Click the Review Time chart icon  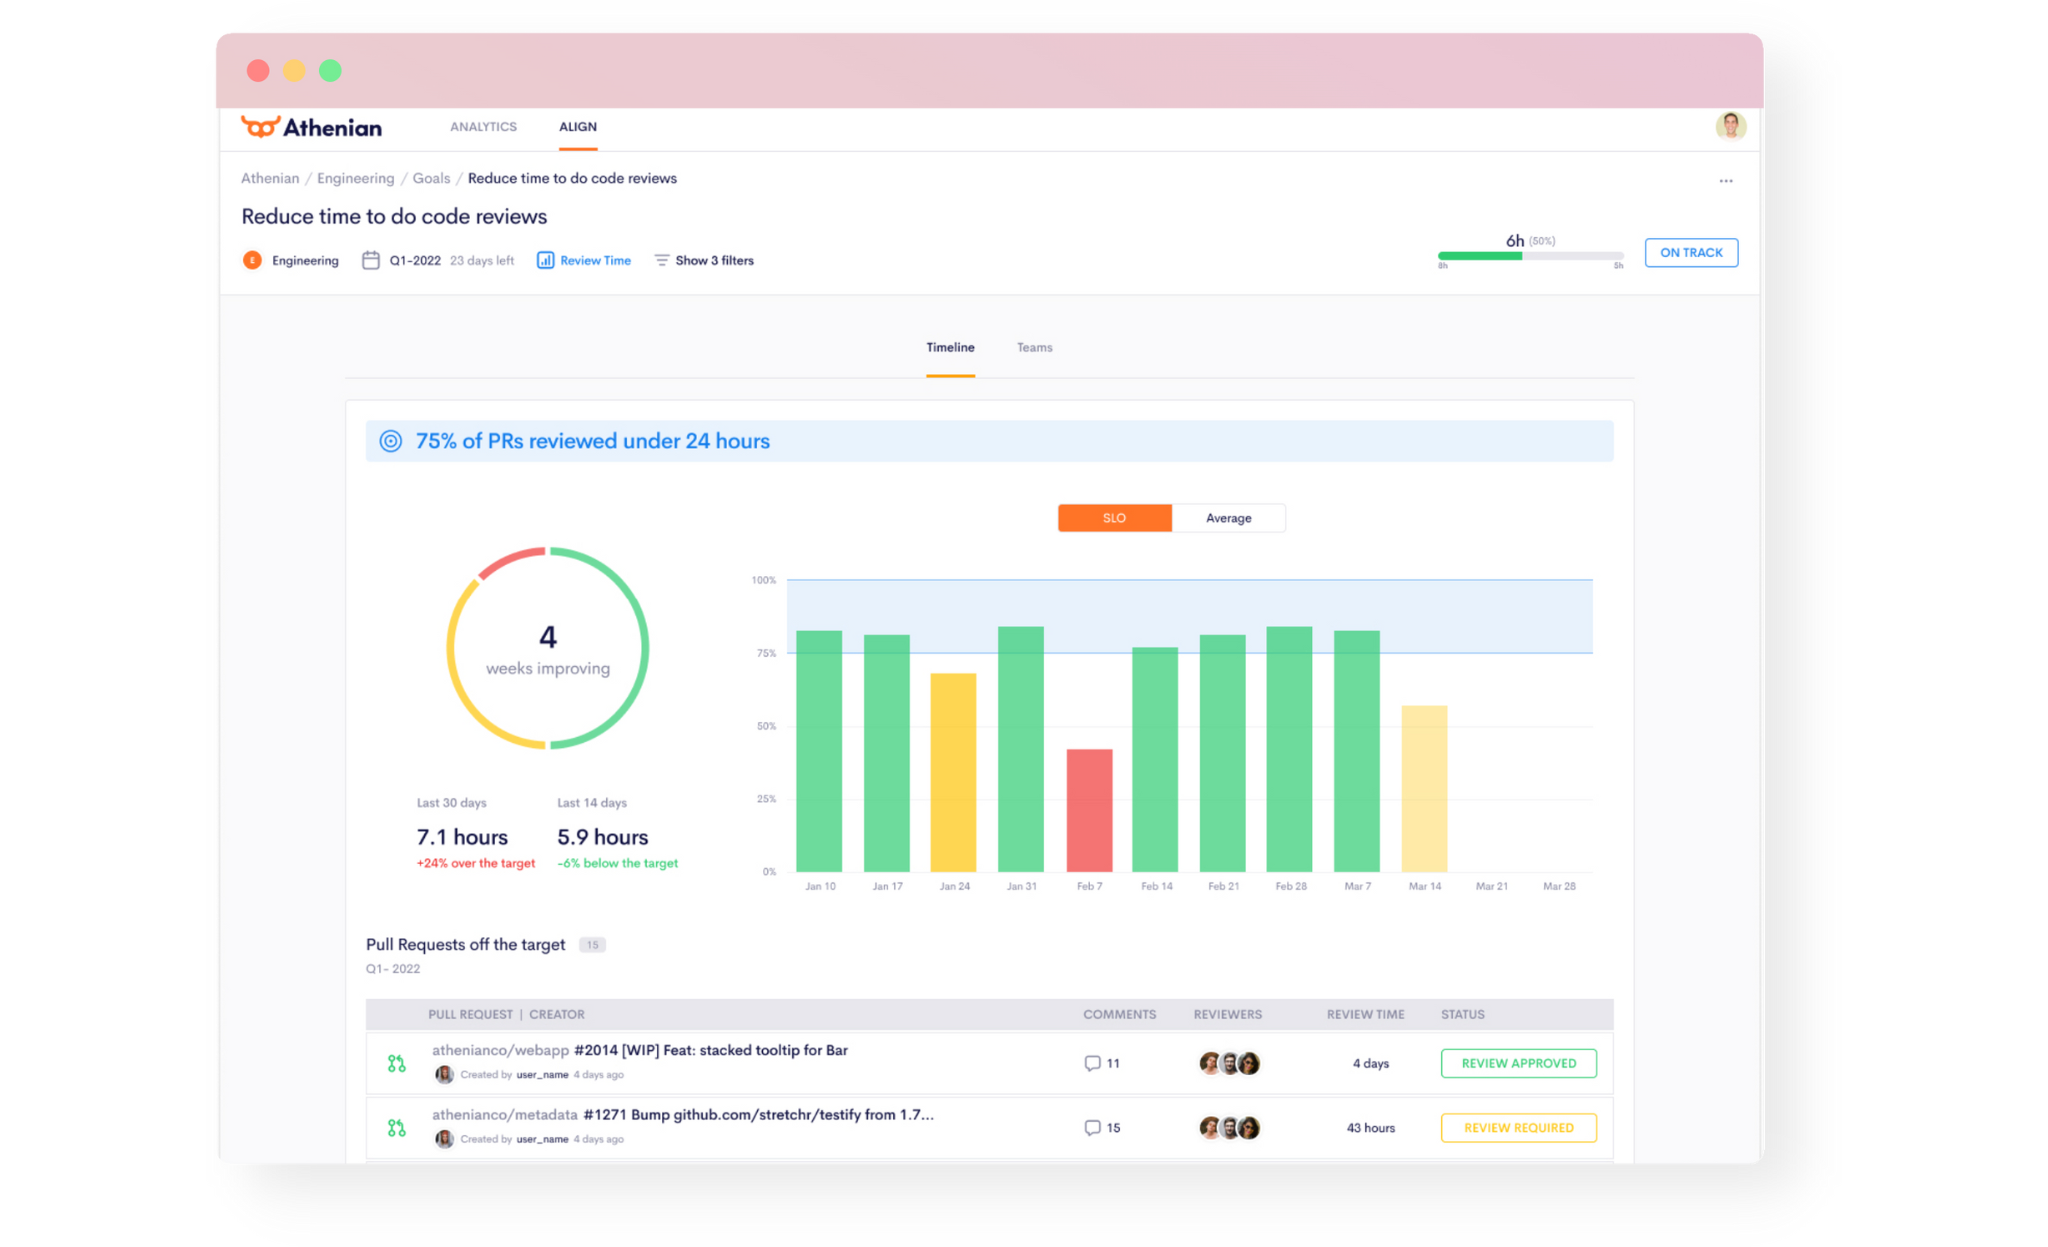coord(545,260)
